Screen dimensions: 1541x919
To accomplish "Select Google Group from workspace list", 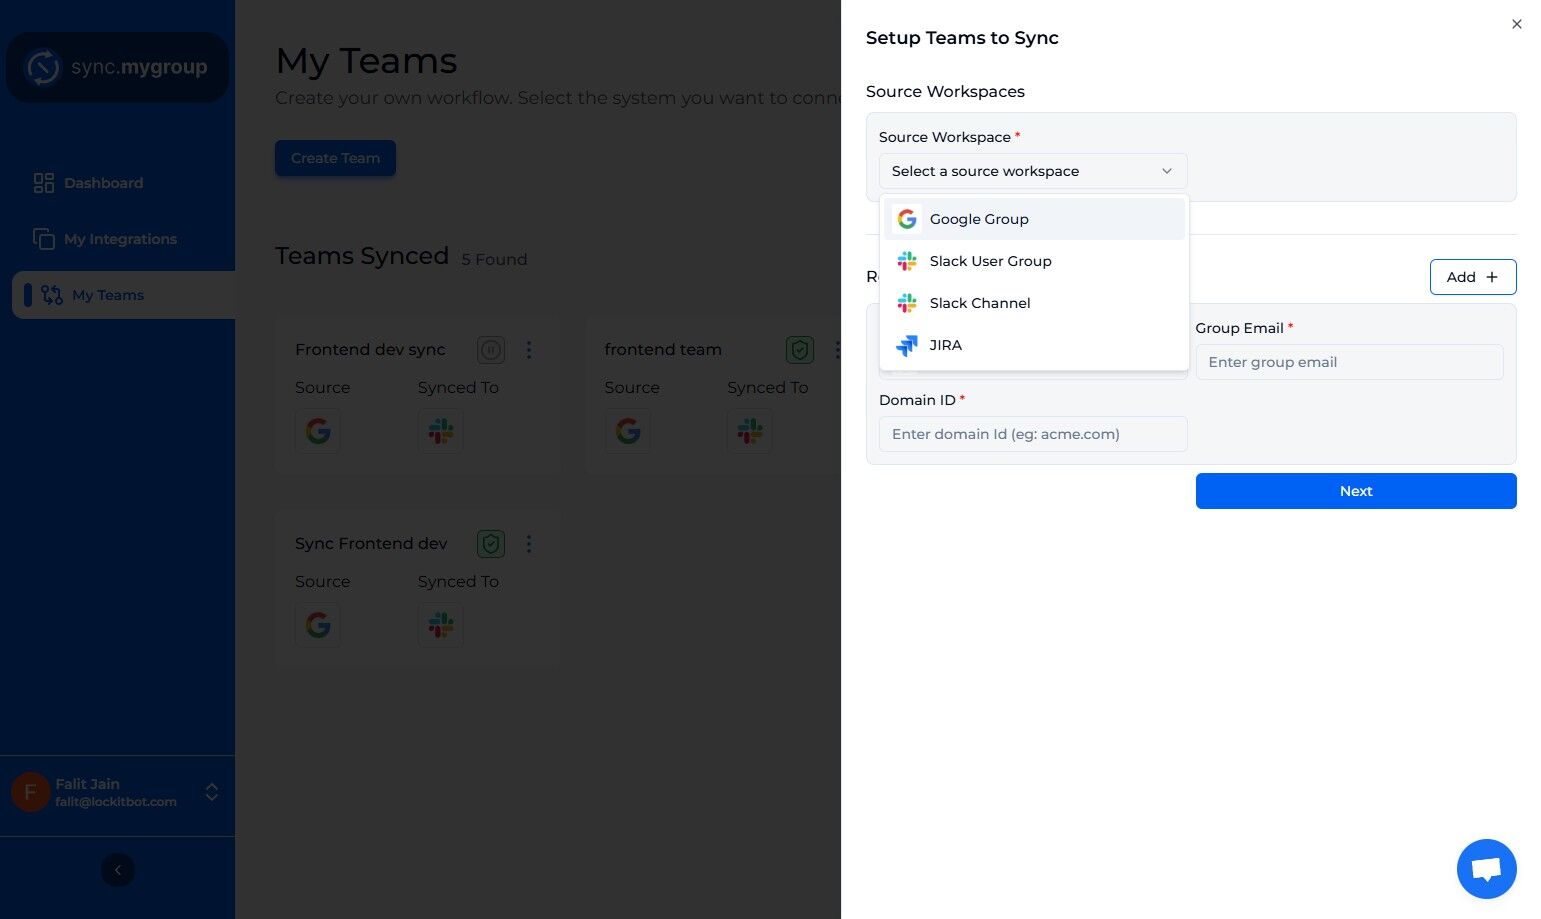I will click(1034, 219).
